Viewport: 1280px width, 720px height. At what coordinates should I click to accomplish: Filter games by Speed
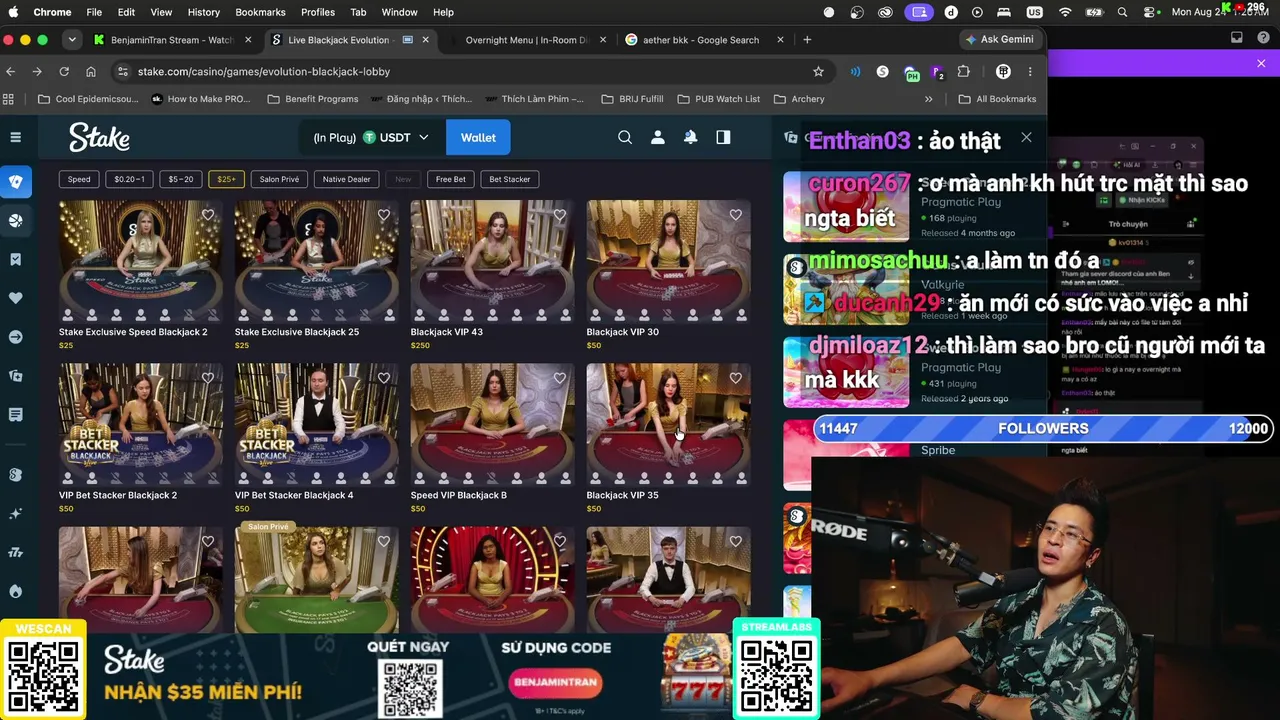(79, 179)
